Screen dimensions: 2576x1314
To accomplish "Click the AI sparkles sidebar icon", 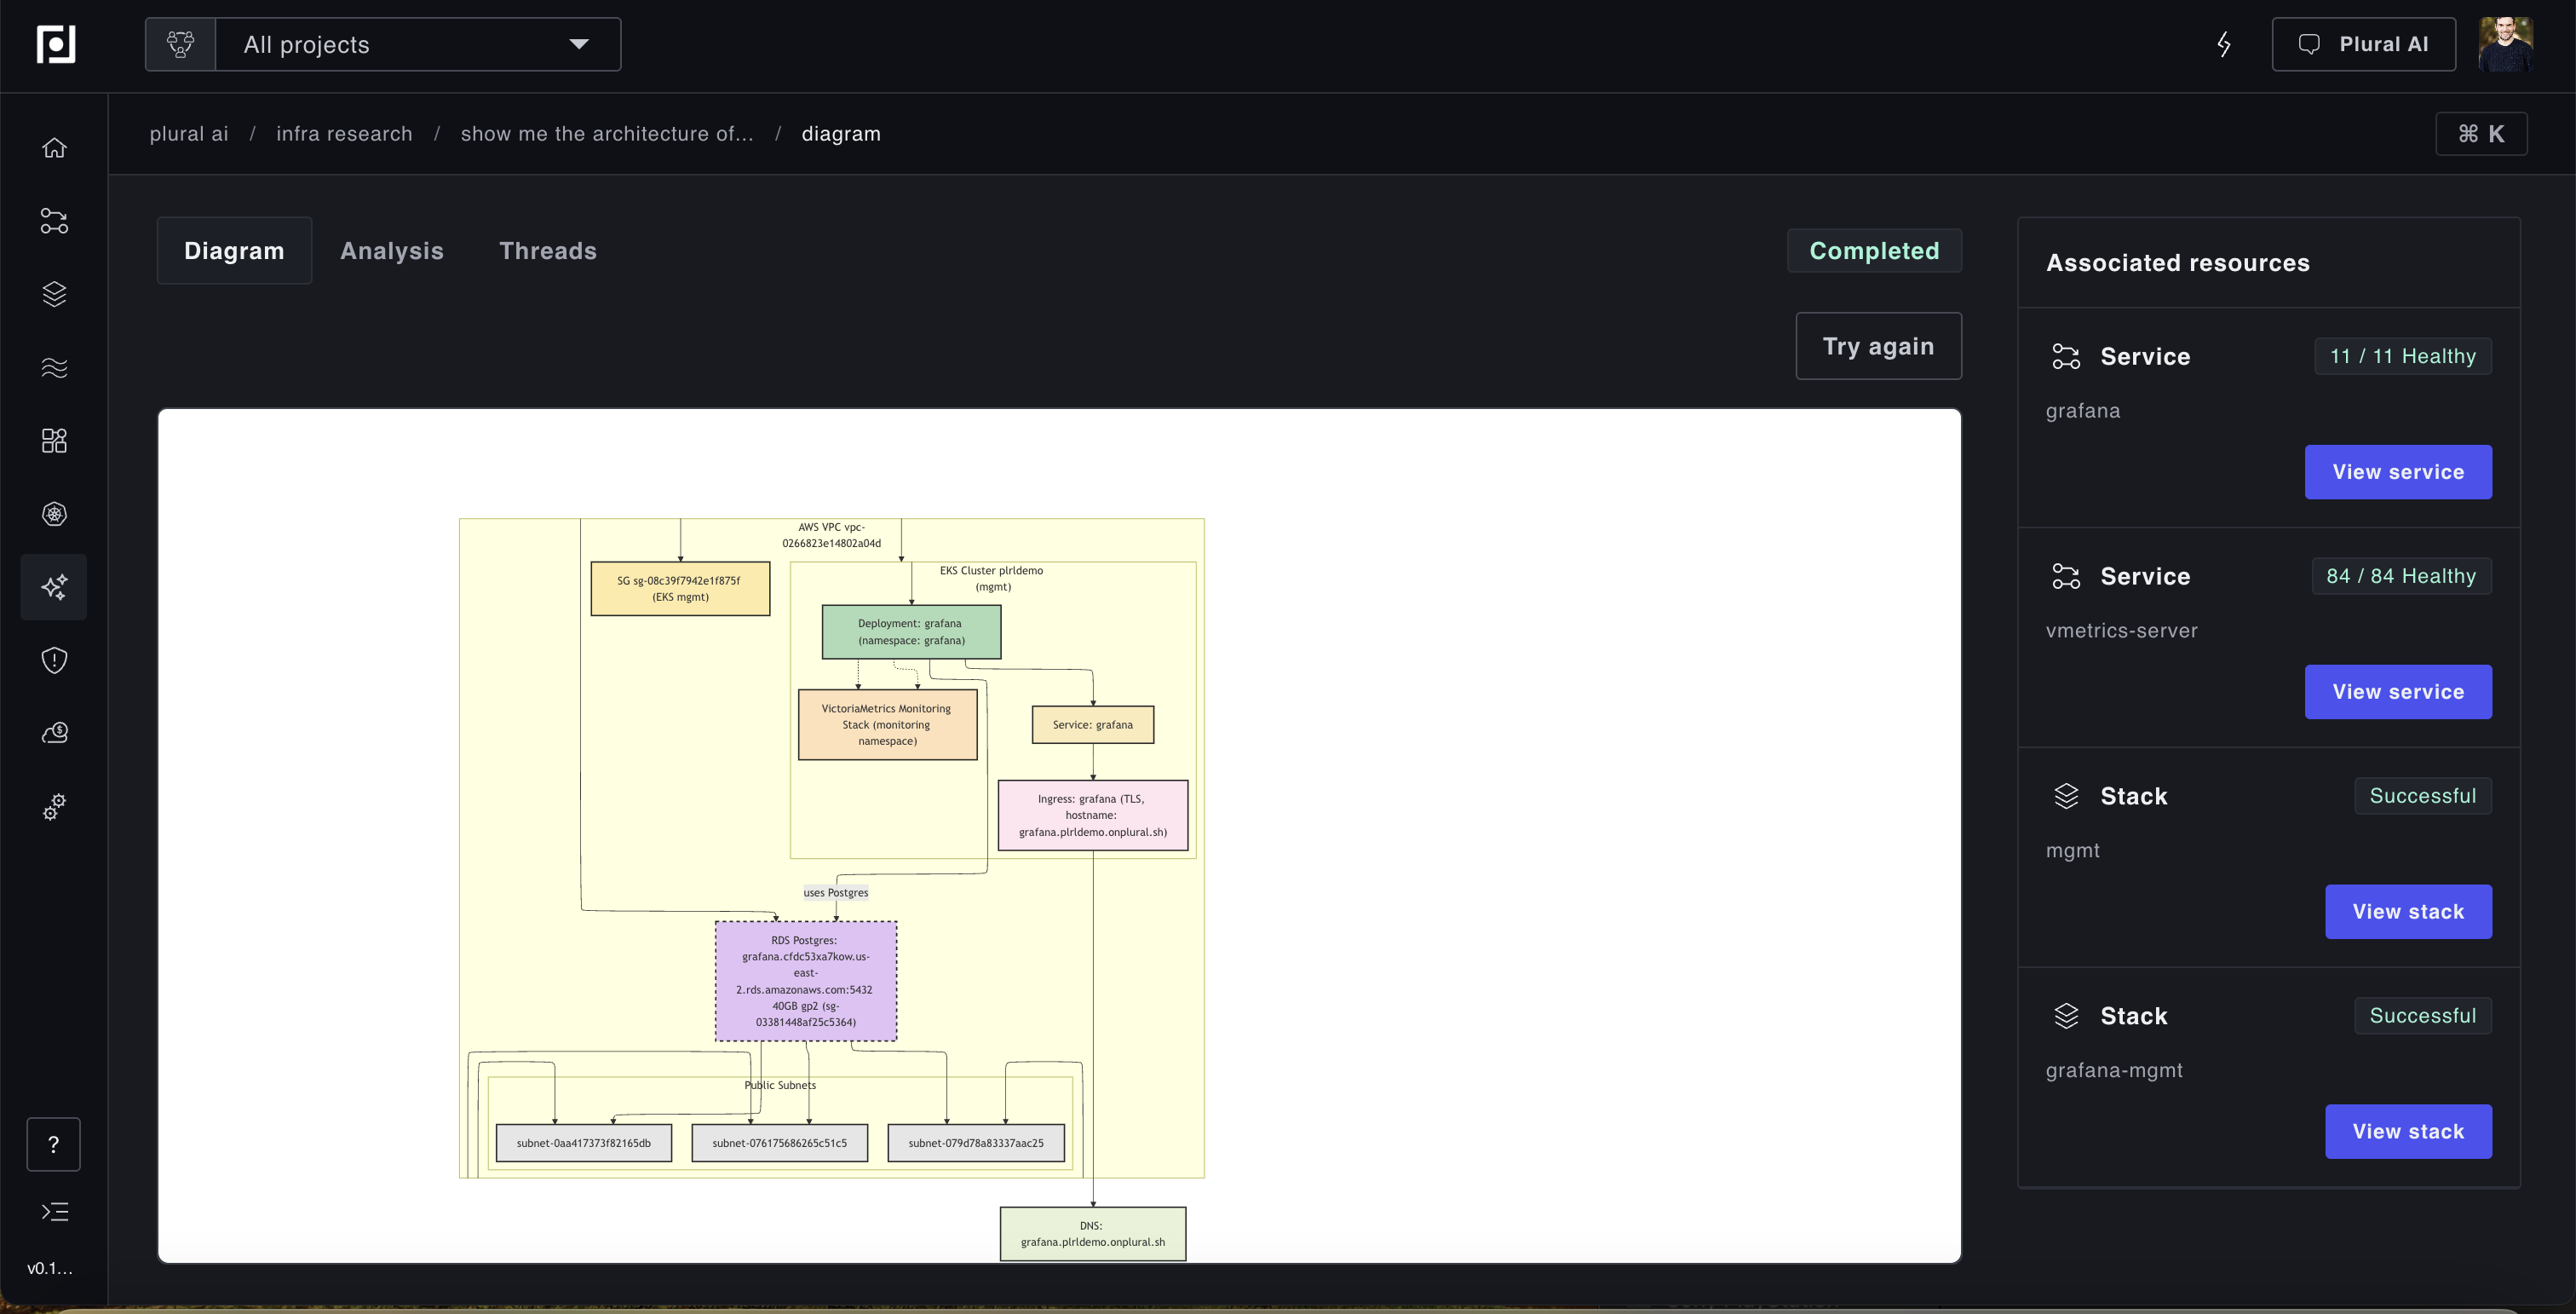I will [x=54, y=587].
